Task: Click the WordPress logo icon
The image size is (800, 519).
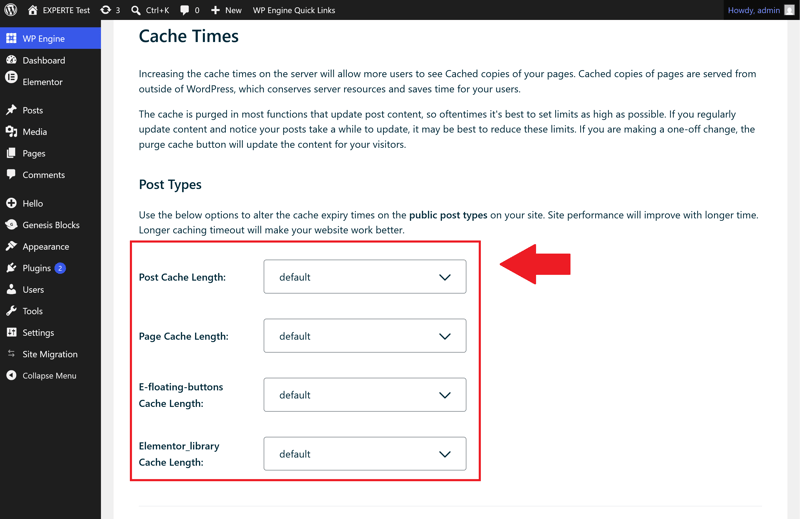Action: point(11,10)
